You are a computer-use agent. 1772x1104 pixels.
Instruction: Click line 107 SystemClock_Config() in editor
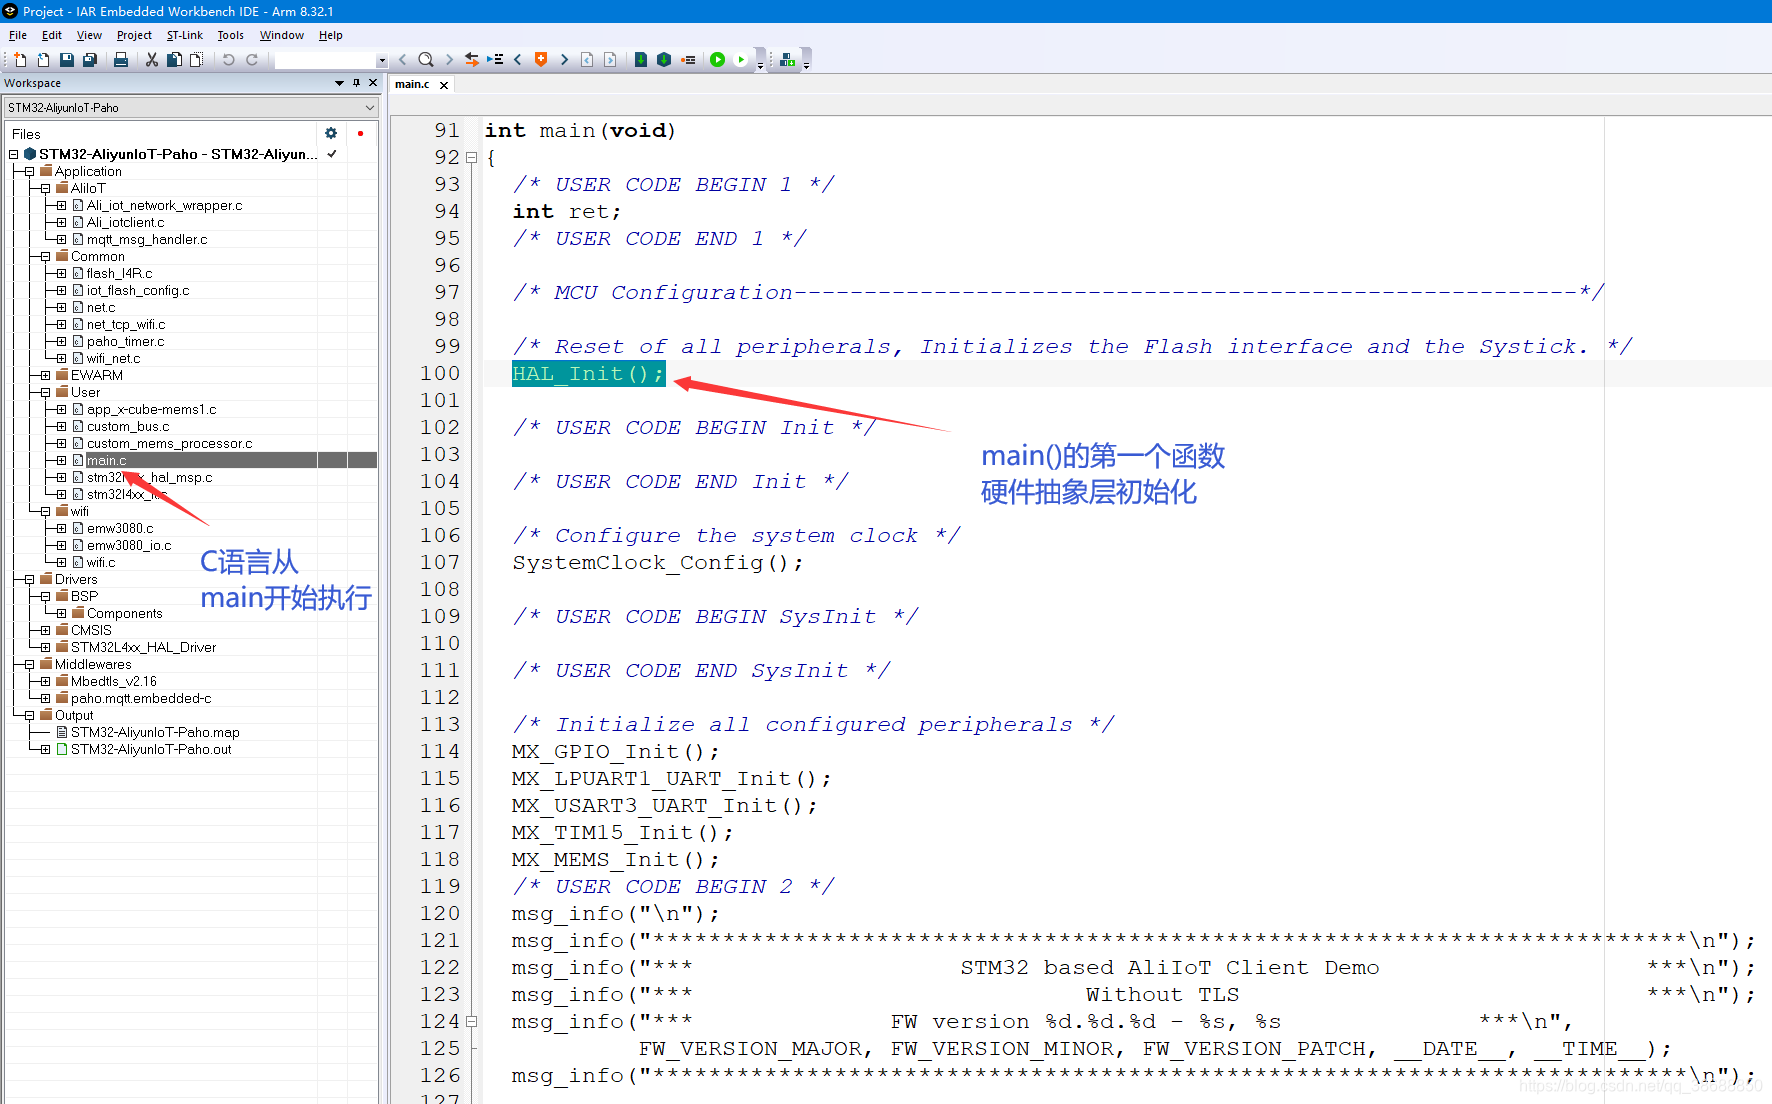(x=658, y=563)
